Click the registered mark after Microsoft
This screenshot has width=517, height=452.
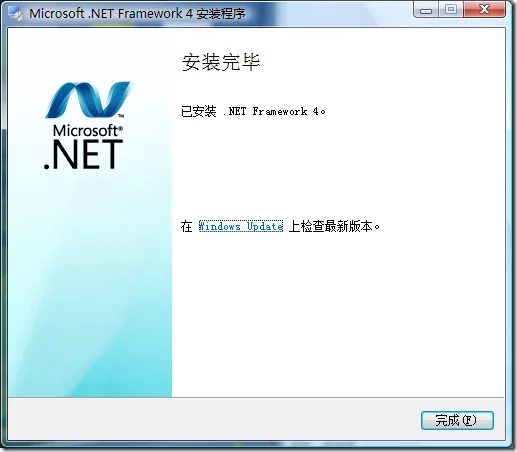[120, 128]
